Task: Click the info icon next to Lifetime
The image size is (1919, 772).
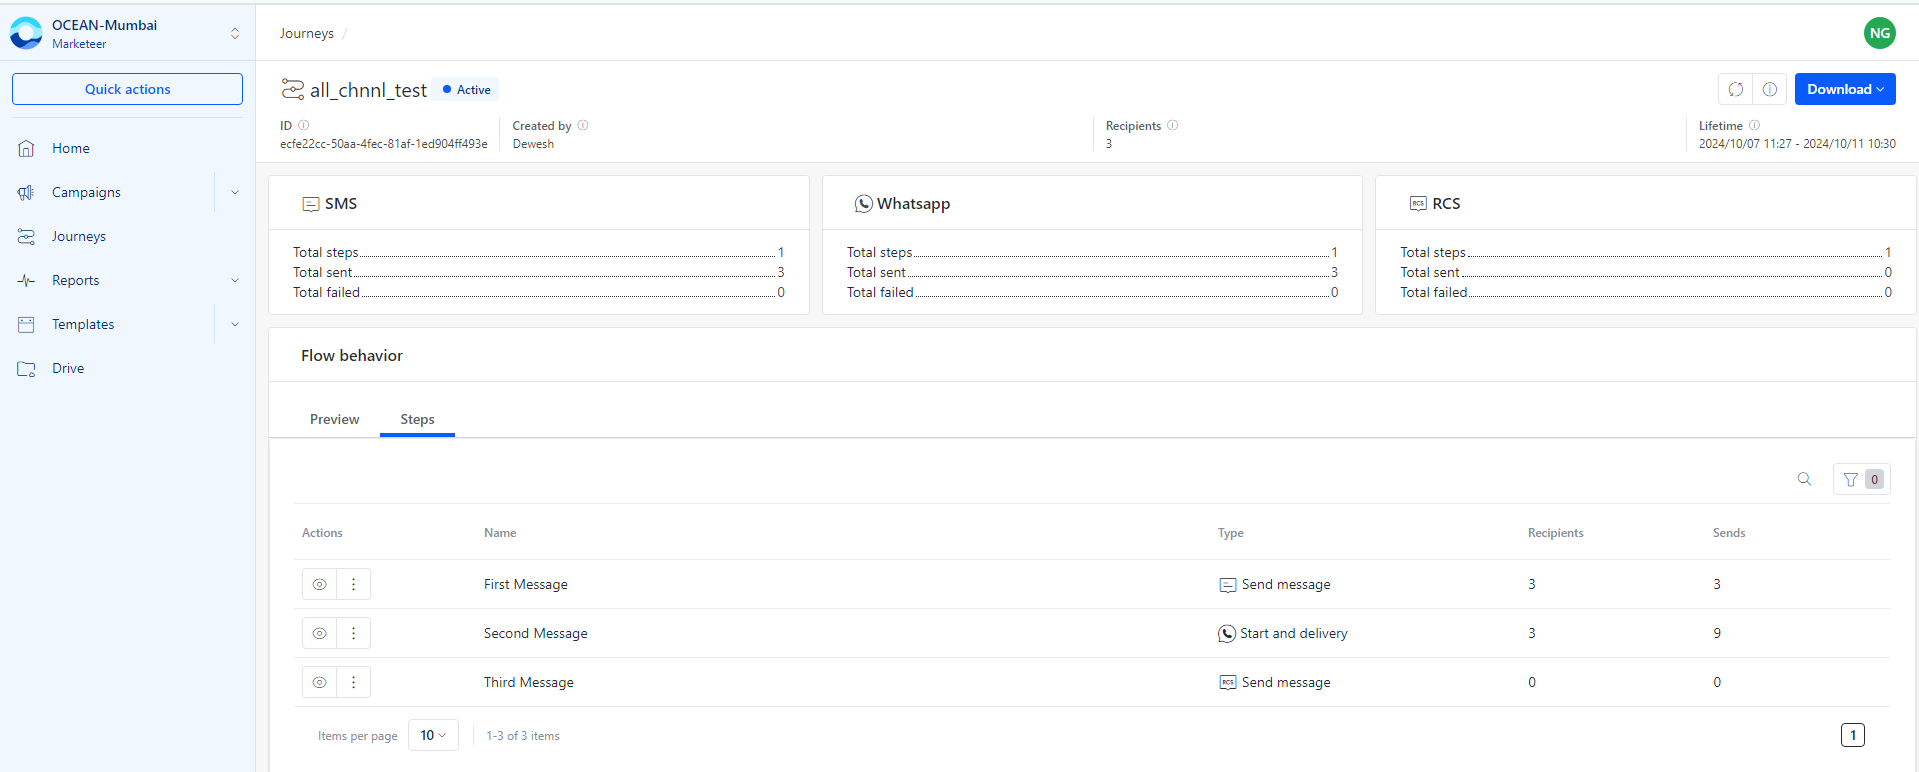Action: pyautogui.click(x=1754, y=125)
